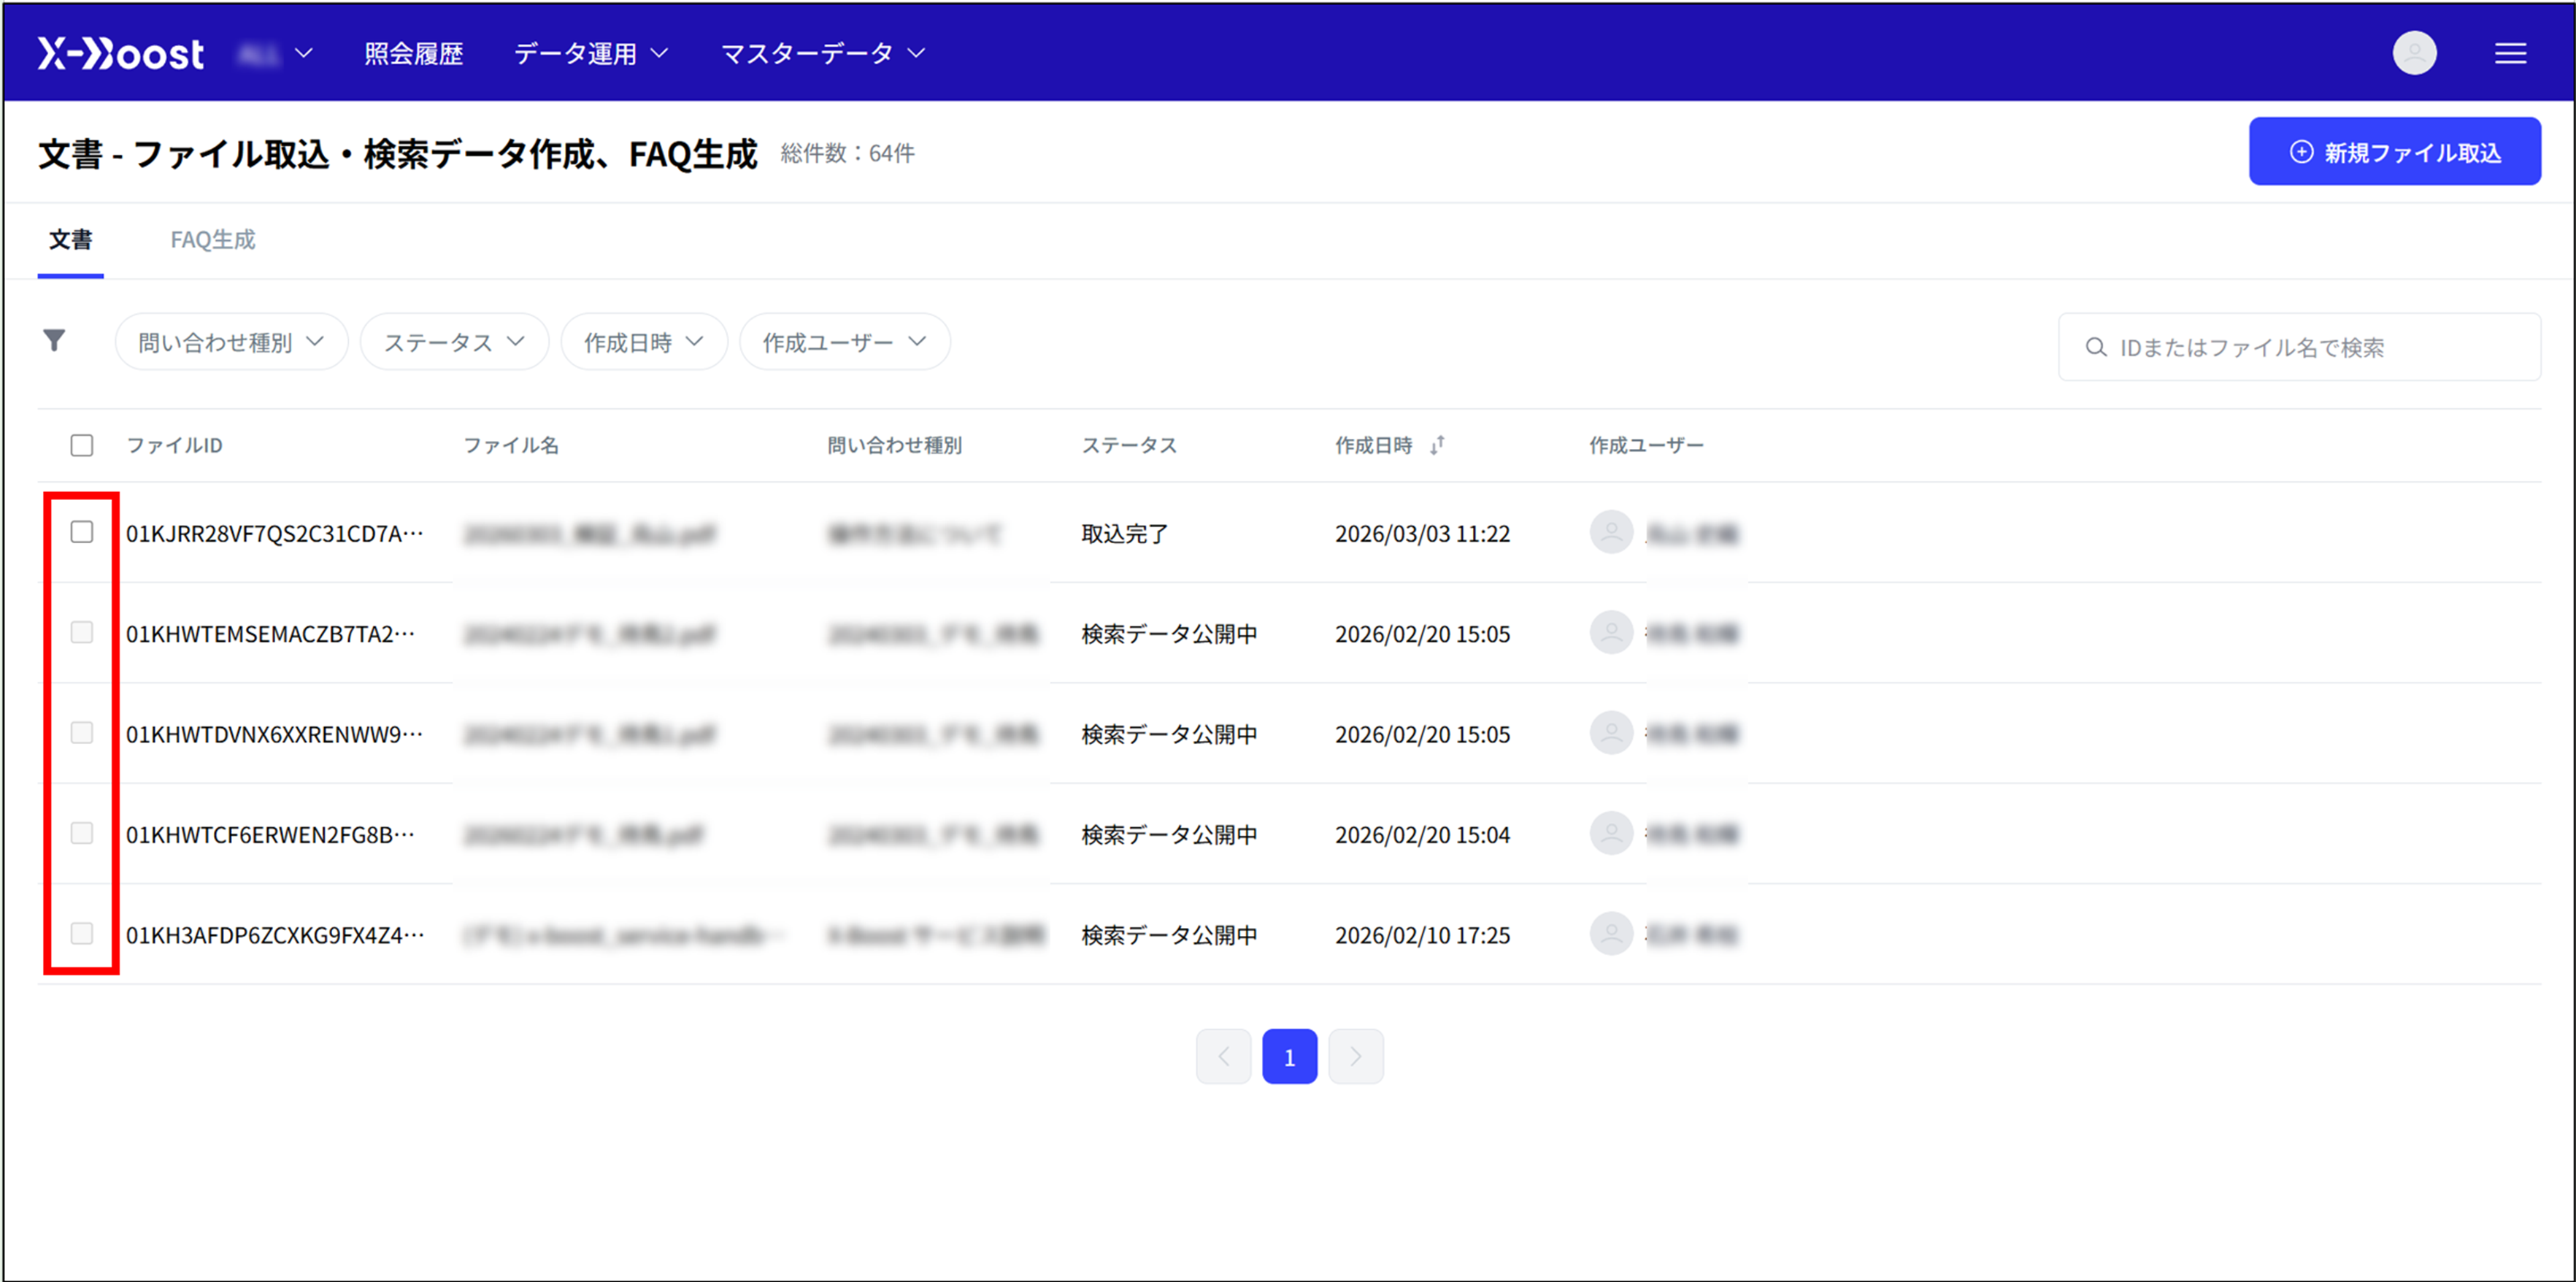Open the 作成ユーザー filter dropdown
This screenshot has width=2576, height=1282.
845,342
